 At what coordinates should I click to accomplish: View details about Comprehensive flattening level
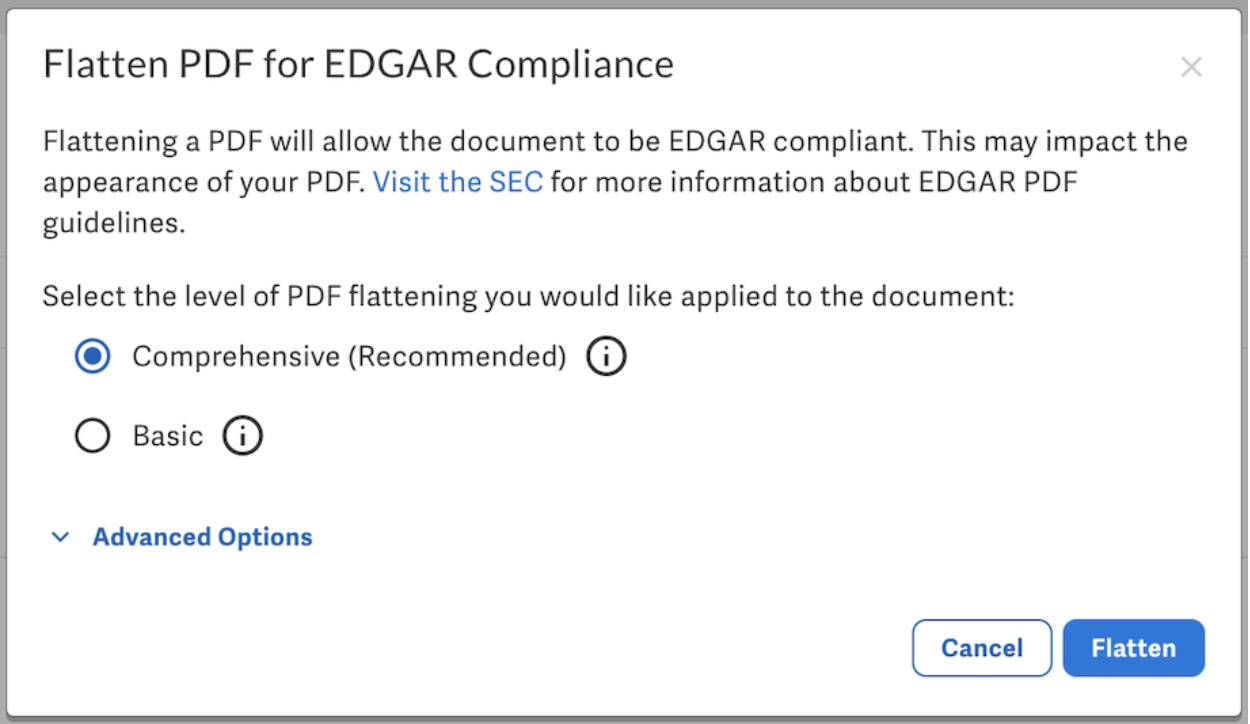[x=606, y=356]
